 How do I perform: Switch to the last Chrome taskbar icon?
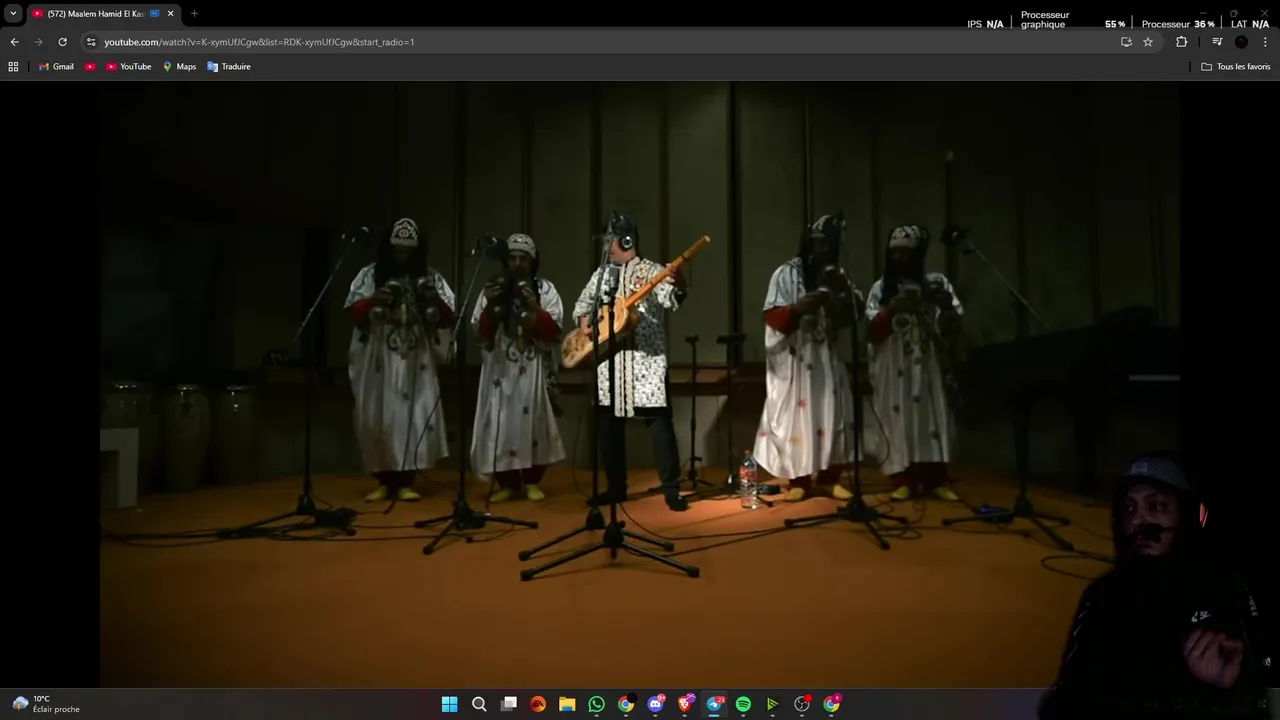(x=832, y=704)
